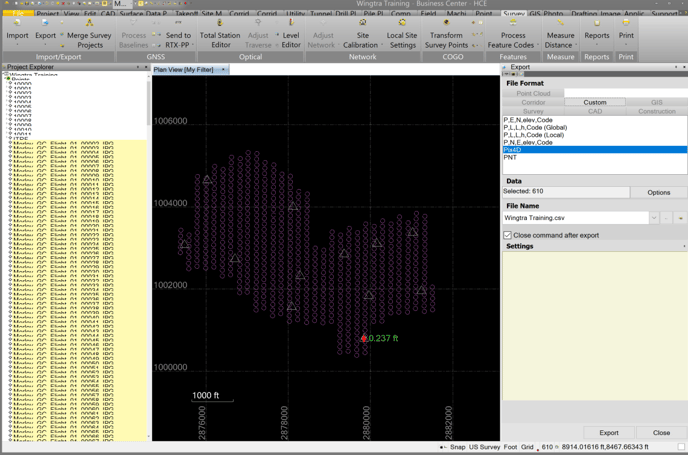Screen dimensions: 688x455
Task: Click the Transform Survey Points icon
Action: 446,23
